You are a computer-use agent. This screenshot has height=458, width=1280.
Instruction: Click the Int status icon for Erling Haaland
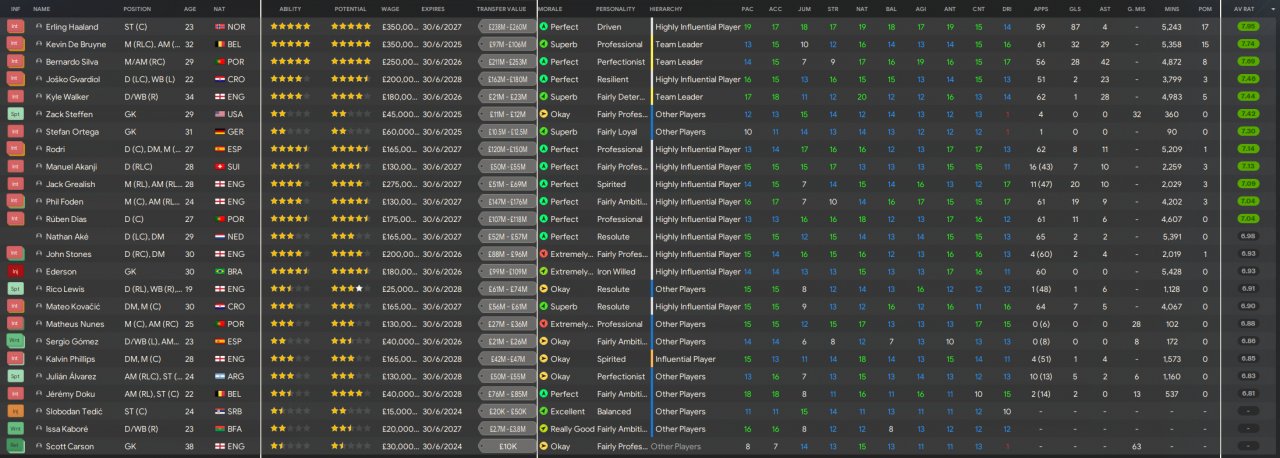pyautogui.click(x=15, y=27)
